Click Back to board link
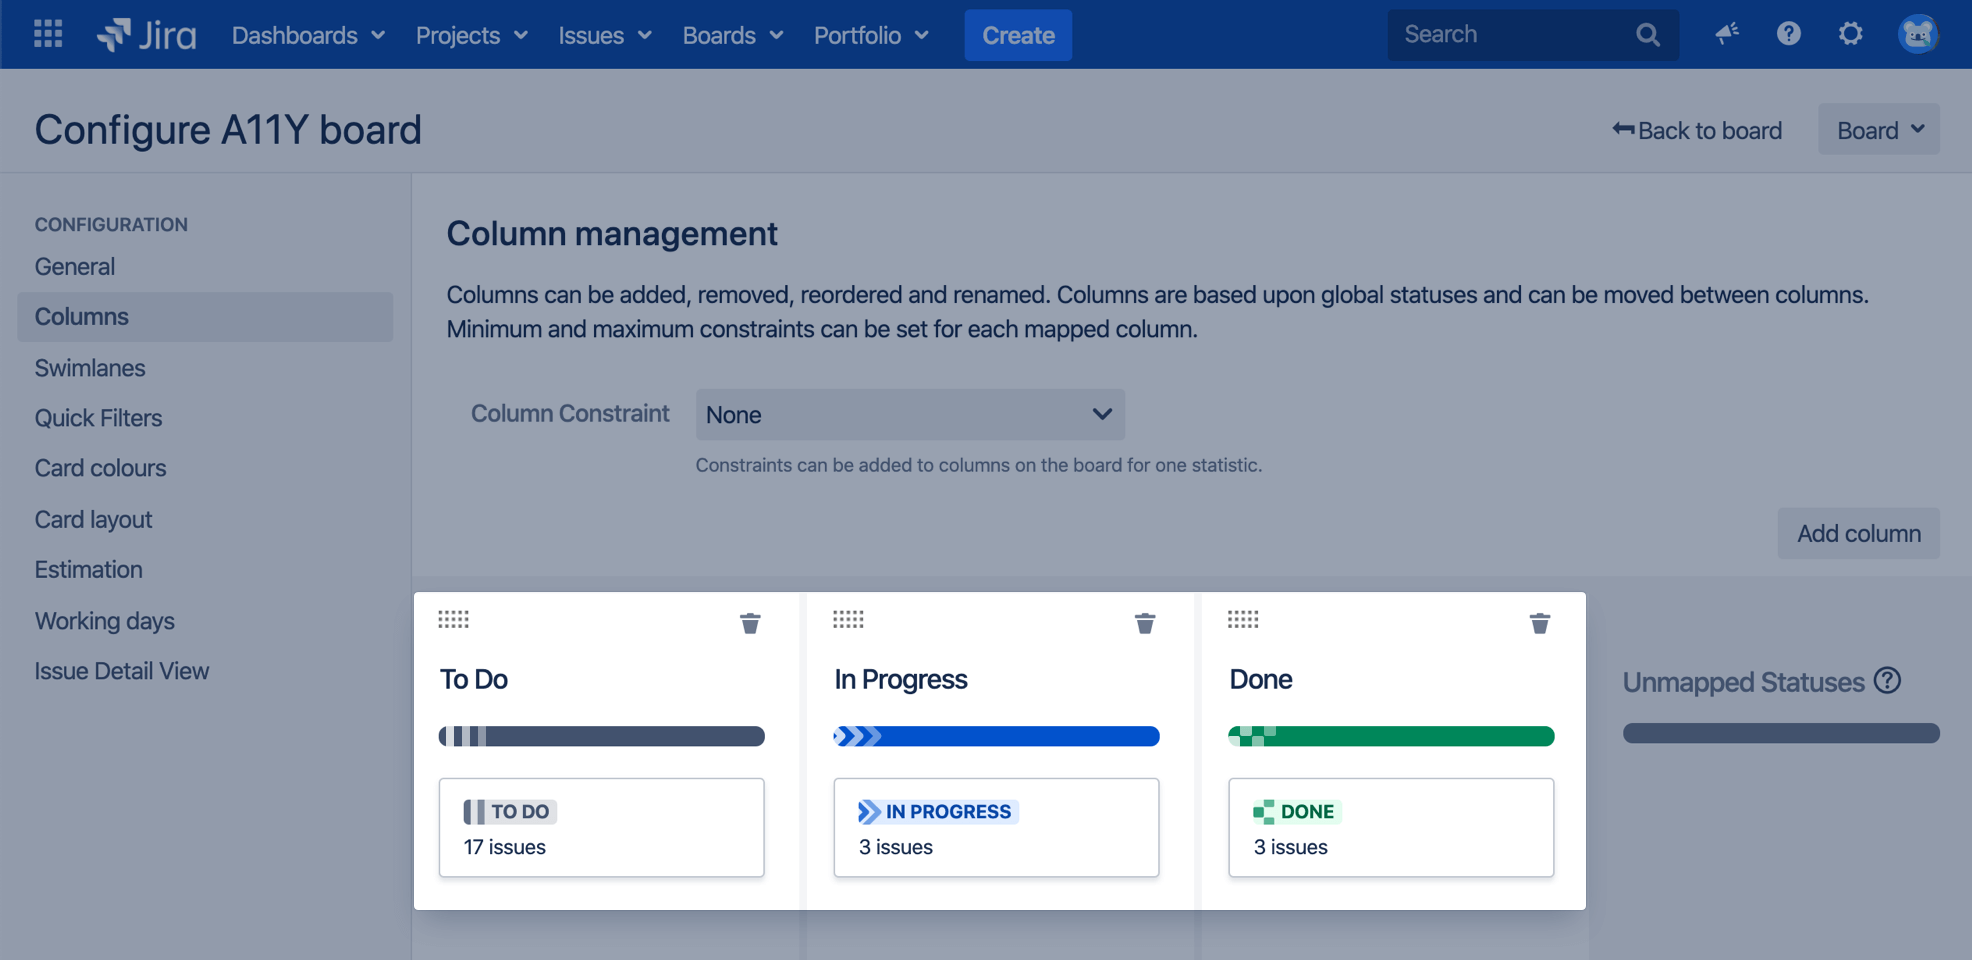 [1697, 130]
